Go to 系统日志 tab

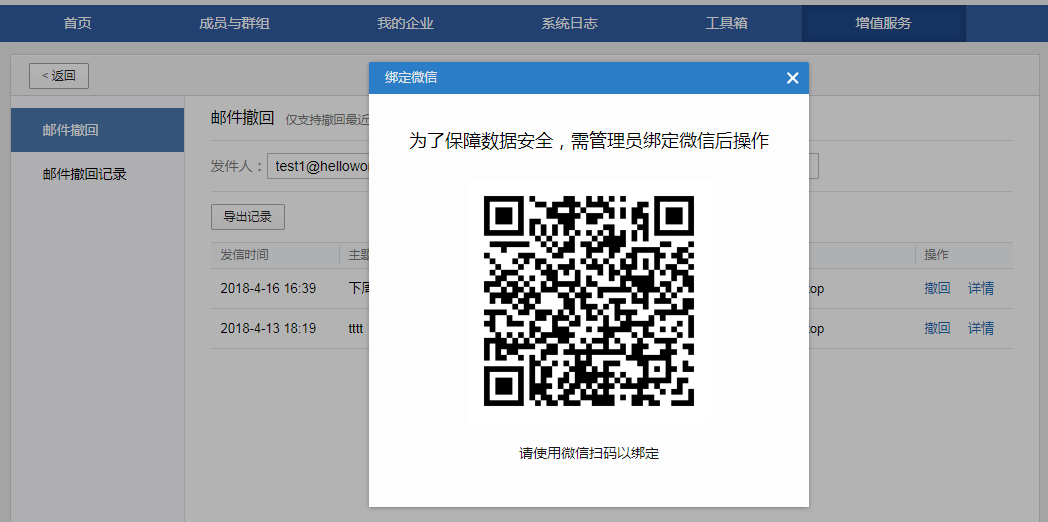569,23
